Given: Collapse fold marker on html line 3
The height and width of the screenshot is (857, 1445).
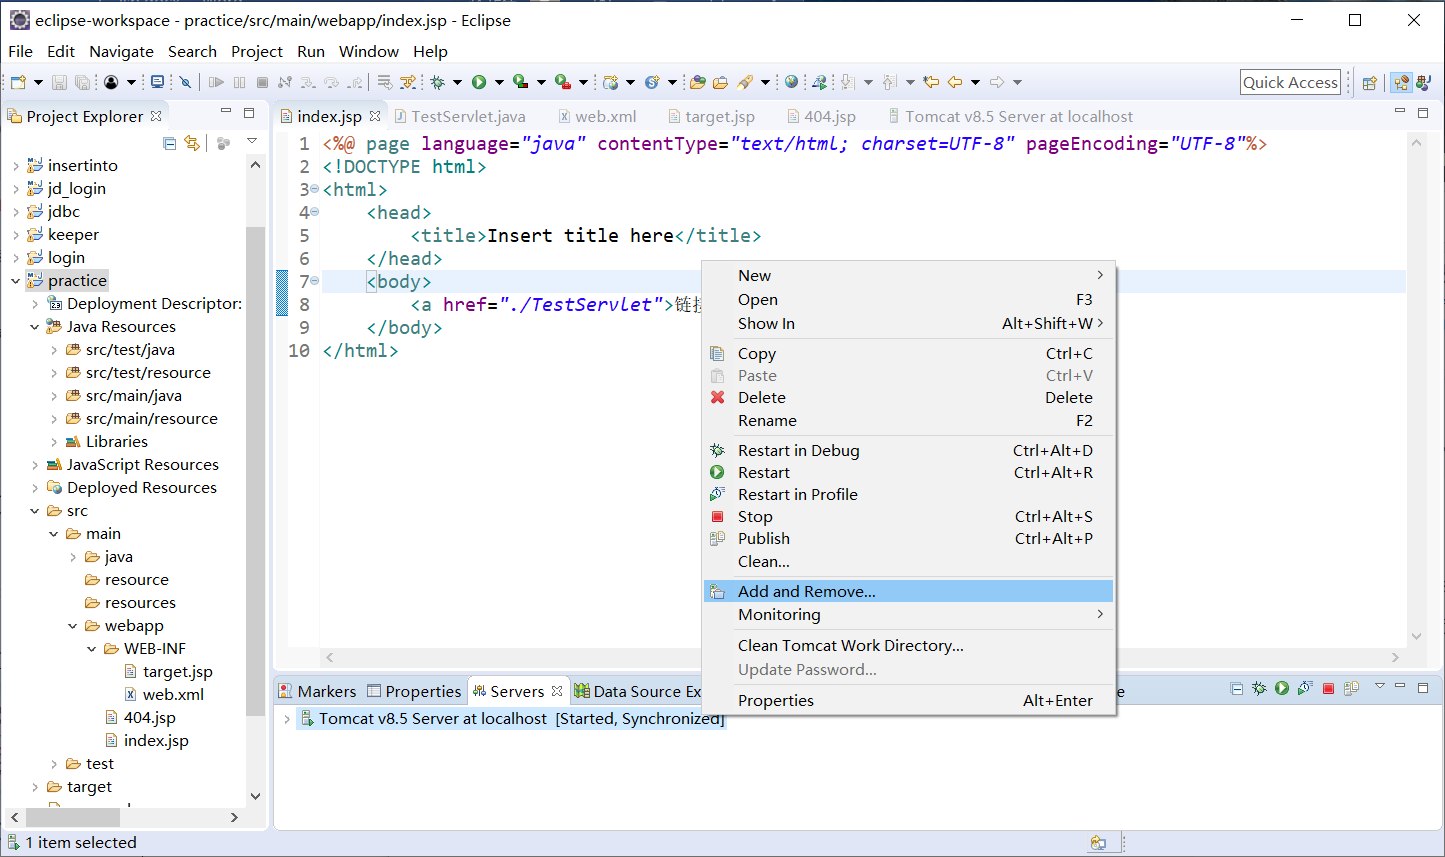Looking at the screenshot, I should pos(314,189).
